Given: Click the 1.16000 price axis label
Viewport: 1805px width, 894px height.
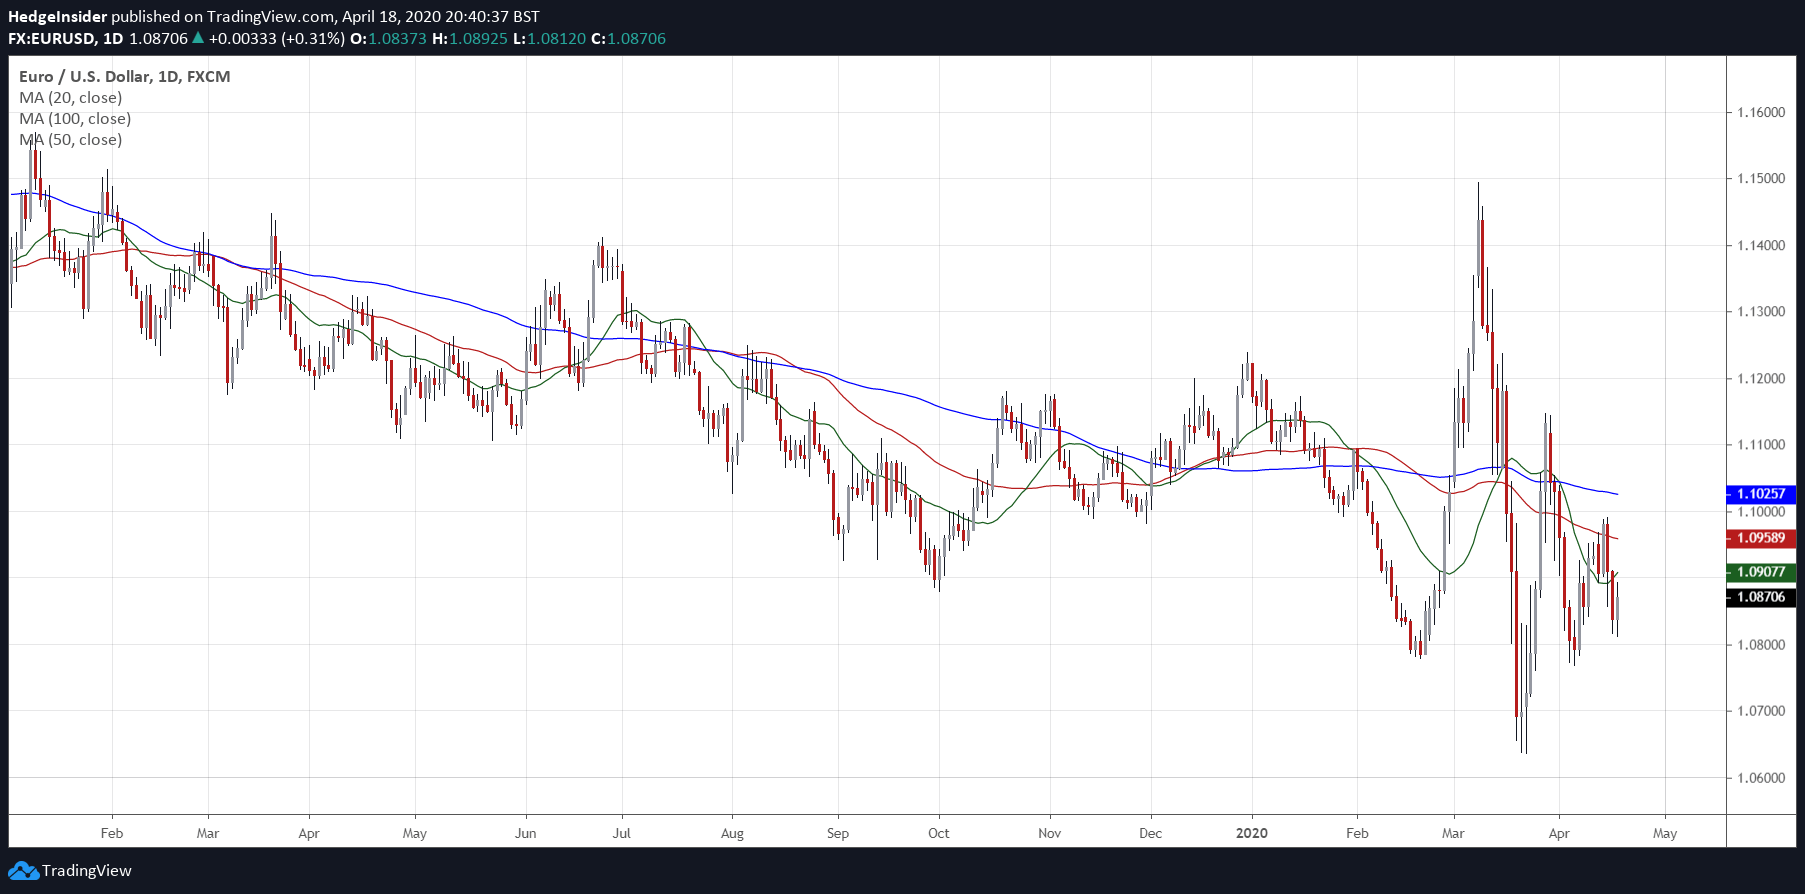Looking at the screenshot, I should click(x=1760, y=112).
